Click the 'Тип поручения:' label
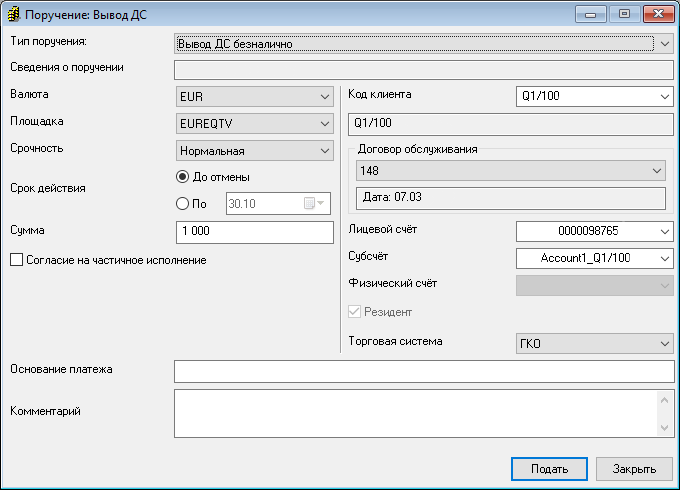This screenshot has height=490, width=680. tap(49, 42)
